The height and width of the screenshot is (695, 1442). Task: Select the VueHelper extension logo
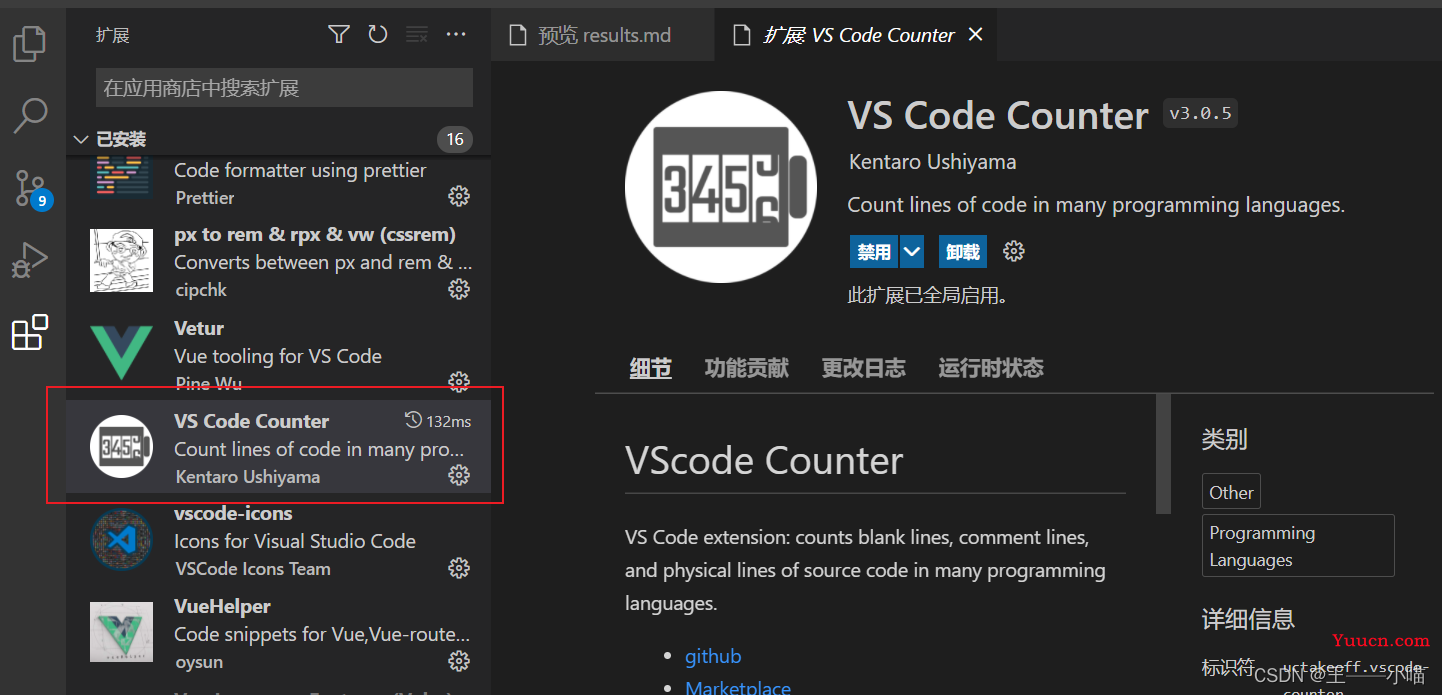121,632
